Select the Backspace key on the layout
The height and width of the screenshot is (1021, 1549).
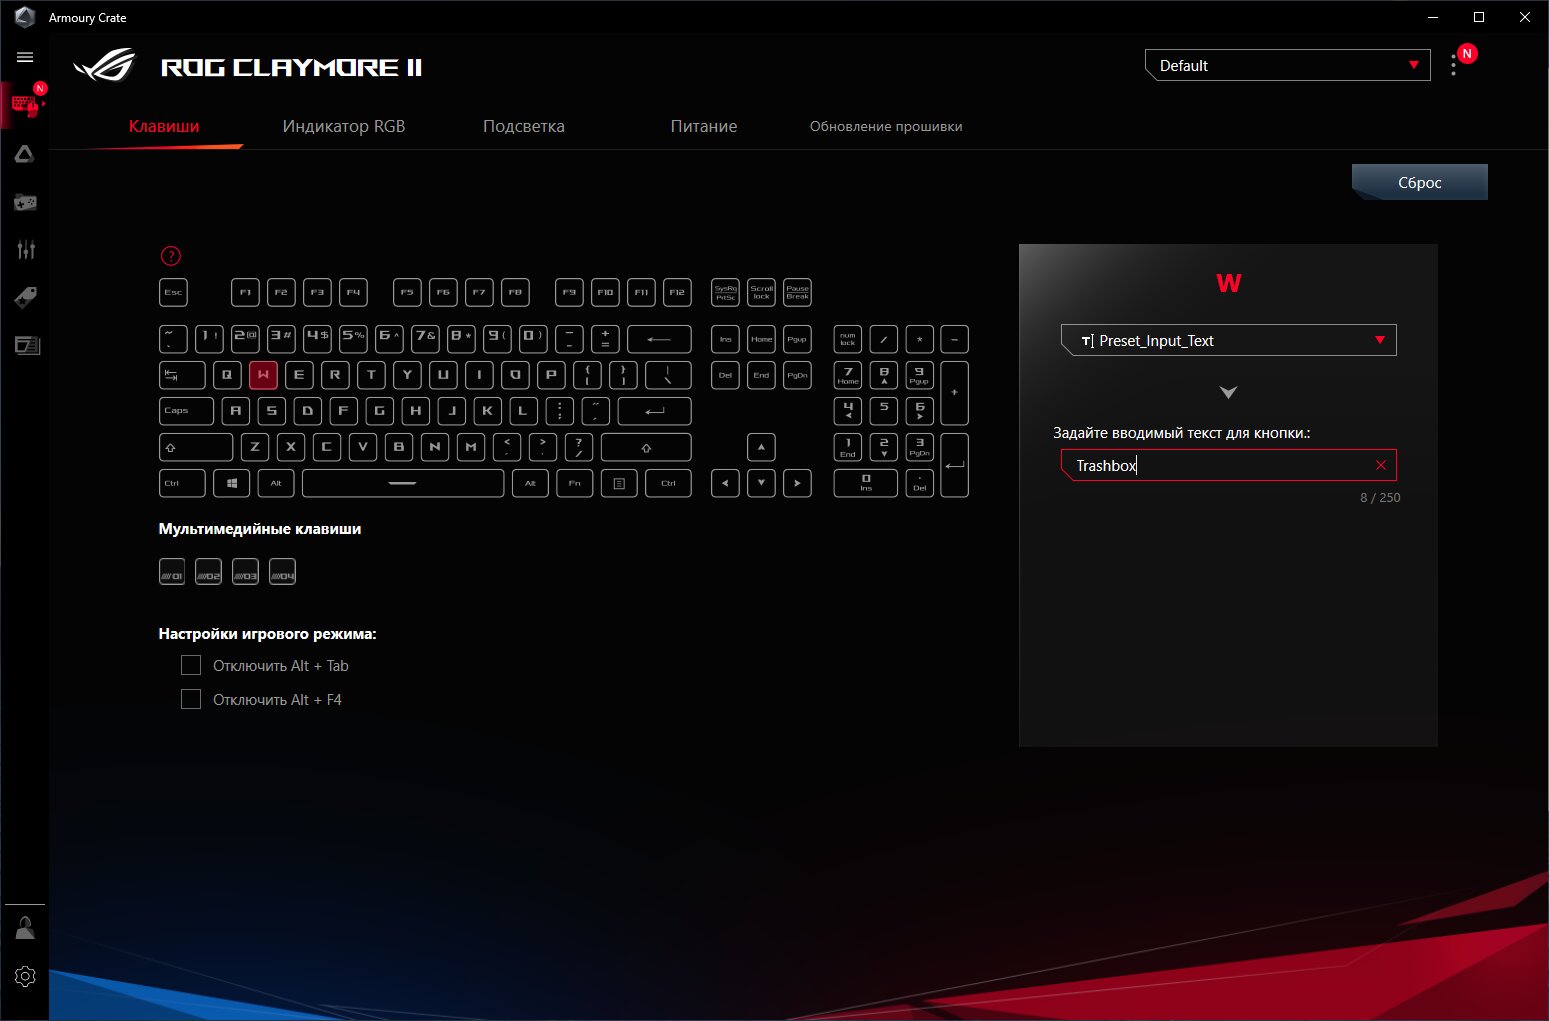(x=659, y=339)
